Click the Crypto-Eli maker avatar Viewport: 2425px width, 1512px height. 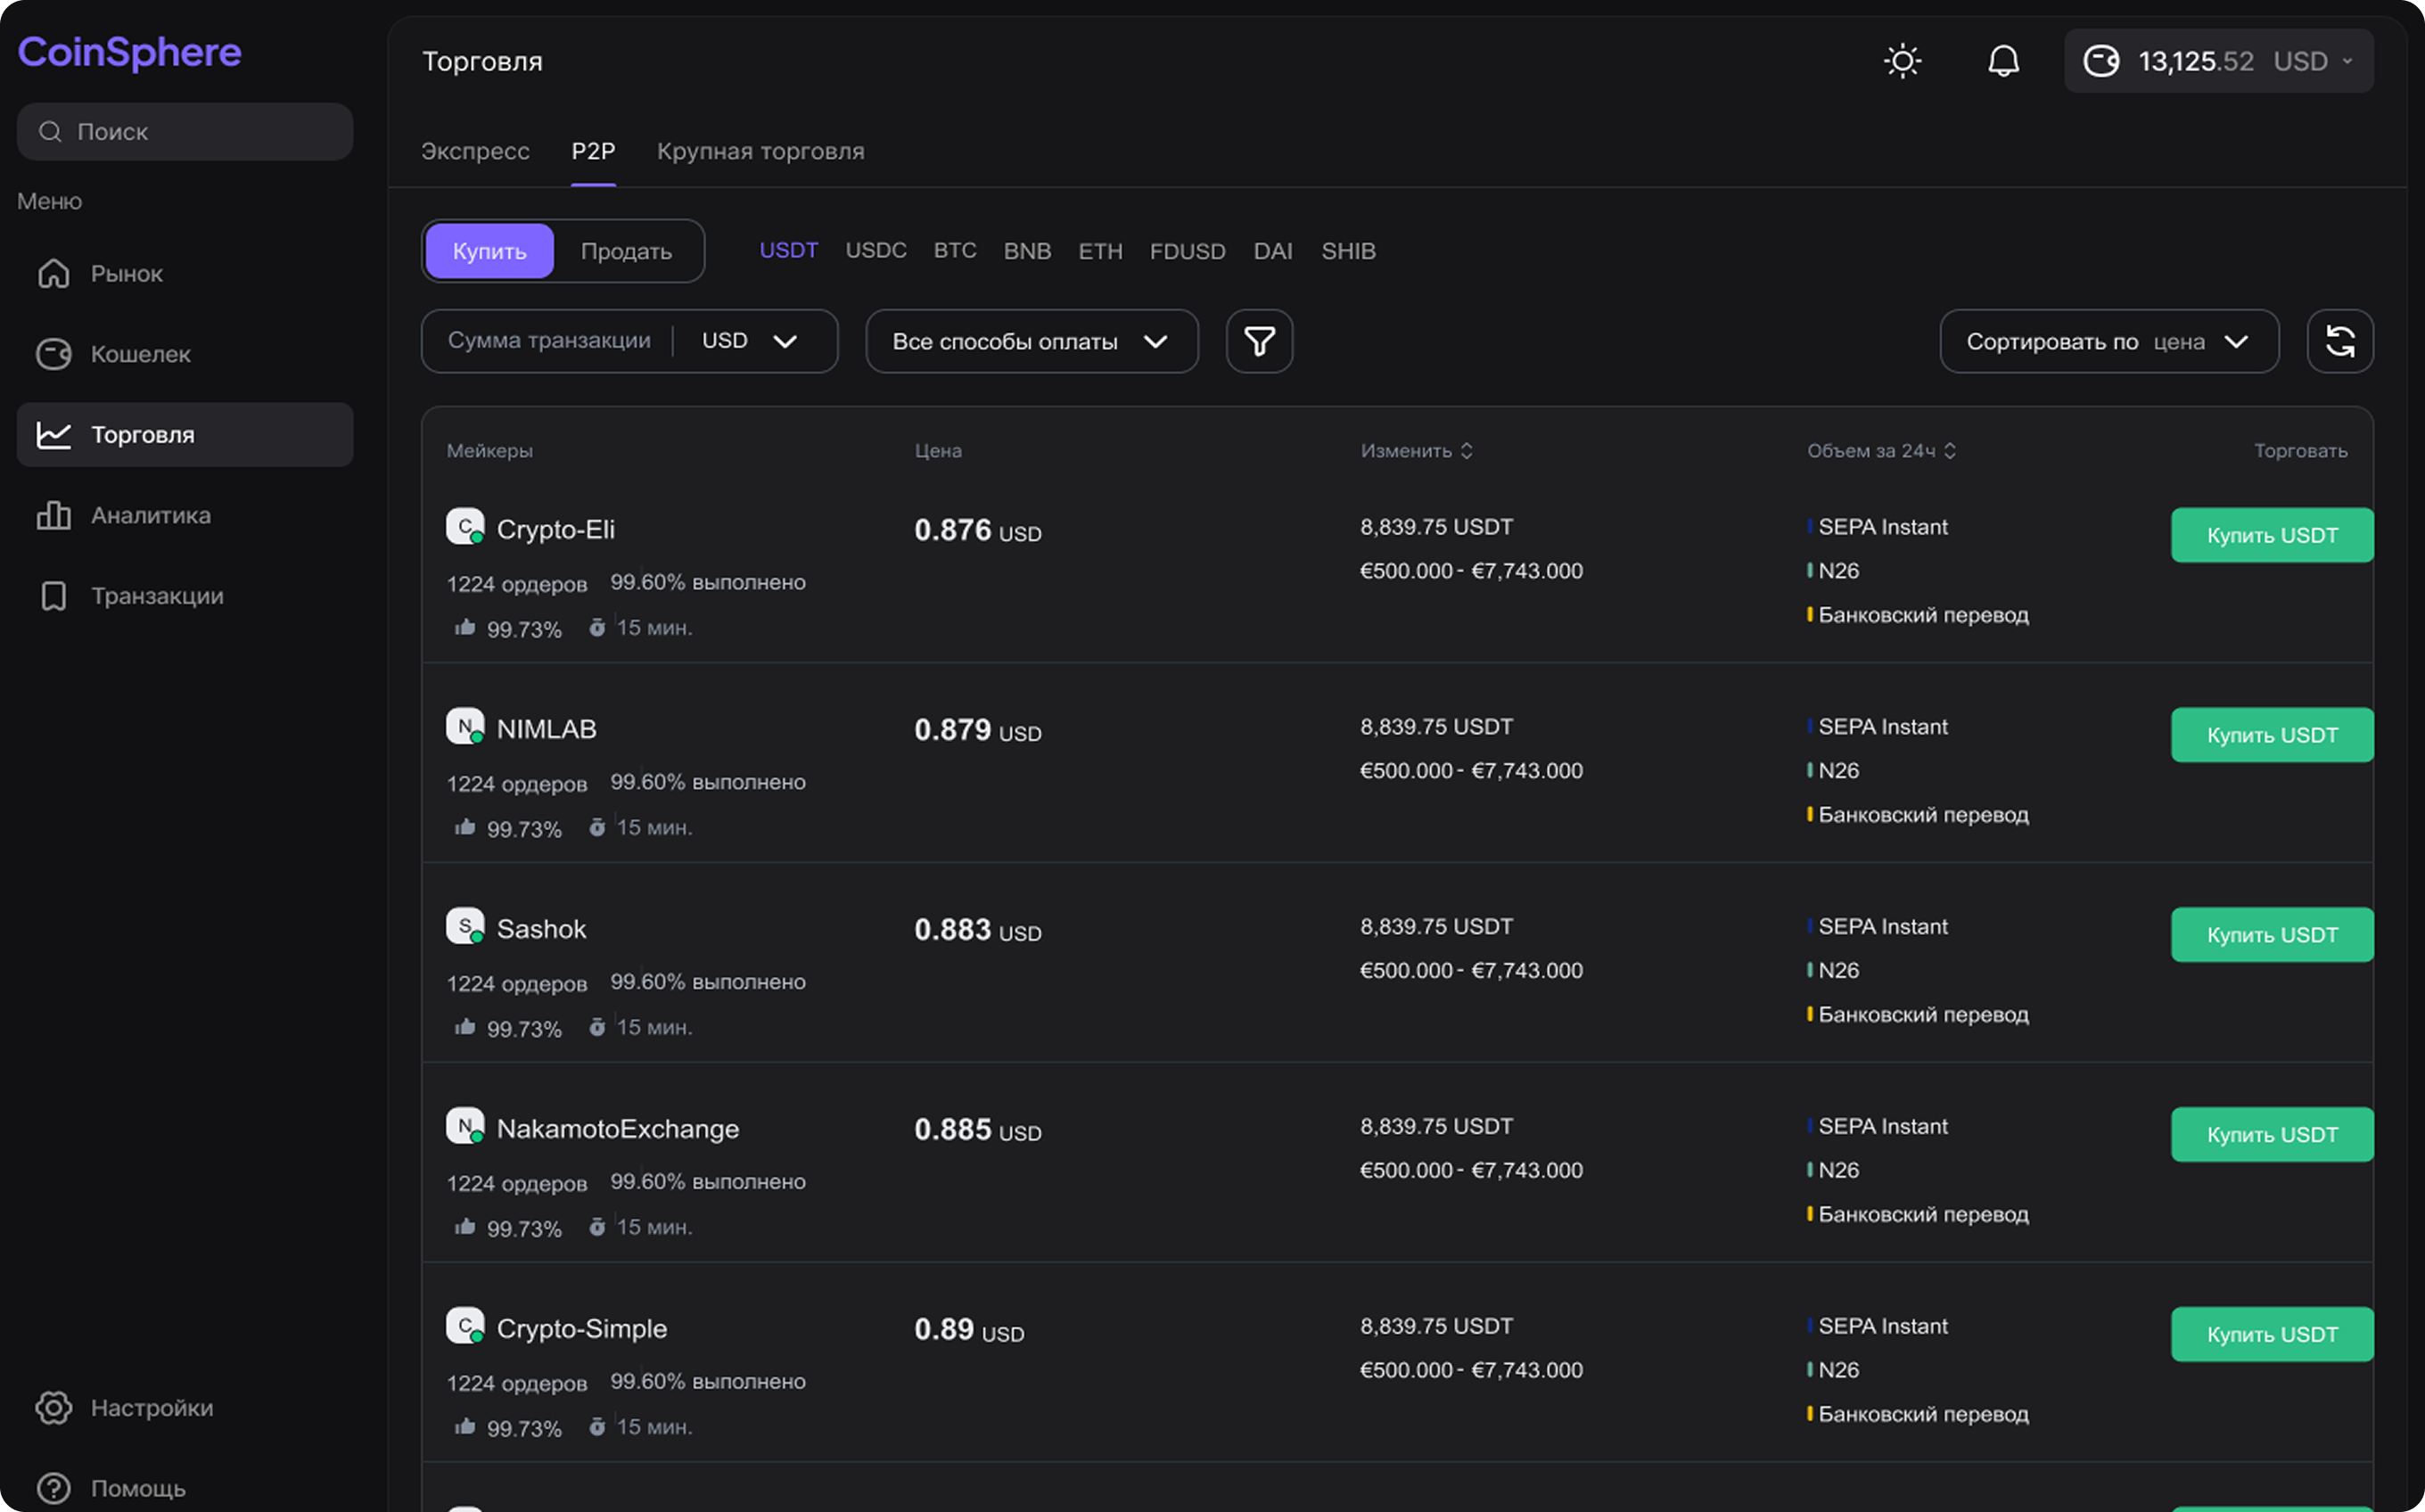click(x=465, y=526)
